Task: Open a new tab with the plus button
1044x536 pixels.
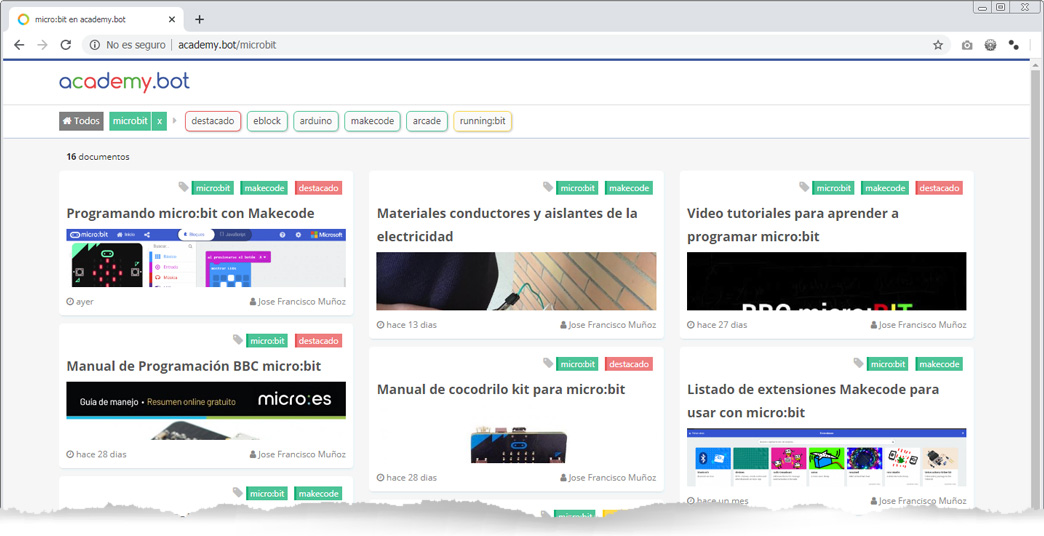Action: click(199, 19)
